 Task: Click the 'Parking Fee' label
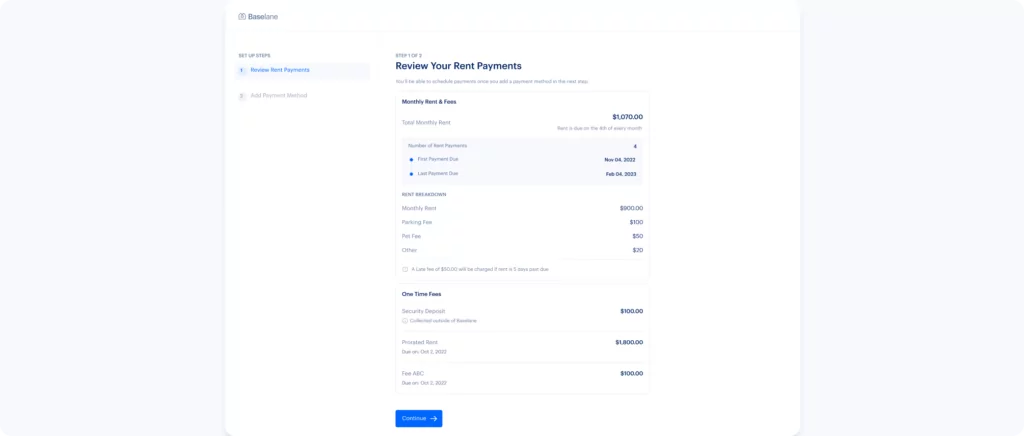tap(417, 223)
